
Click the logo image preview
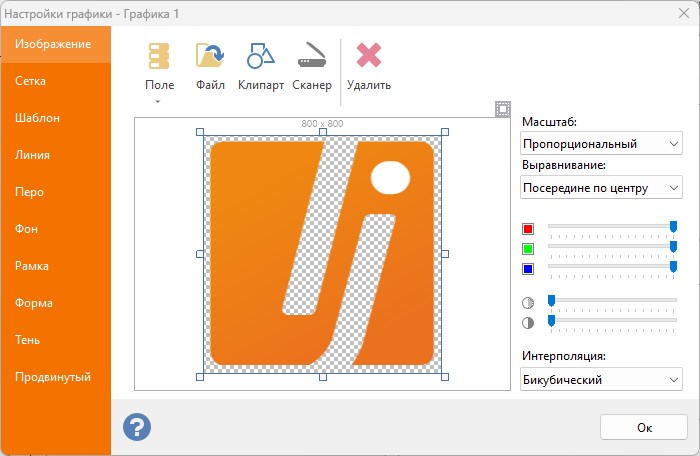[322, 254]
